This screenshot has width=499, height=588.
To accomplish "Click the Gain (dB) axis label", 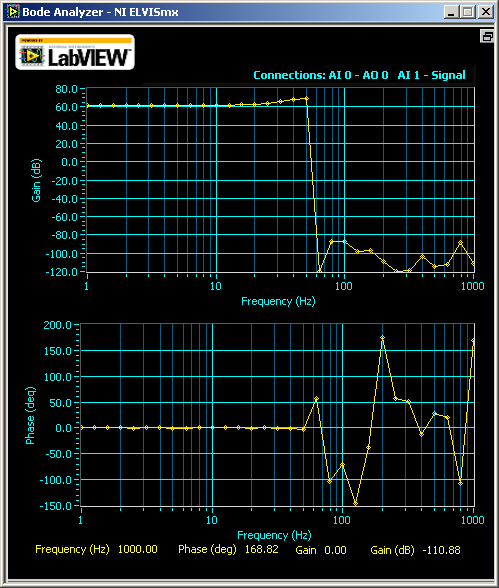I will [36, 181].
